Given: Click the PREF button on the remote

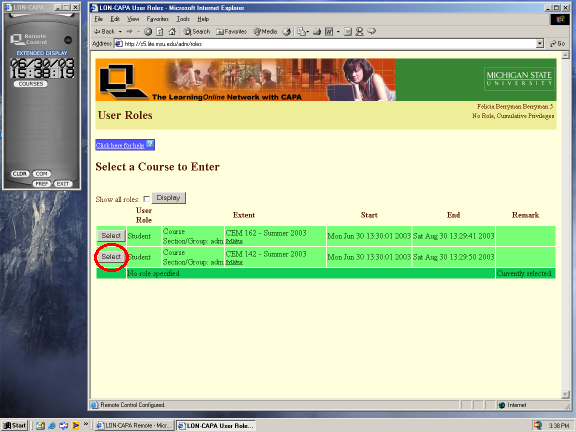Looking at the screenshot, I should (42, 184).
